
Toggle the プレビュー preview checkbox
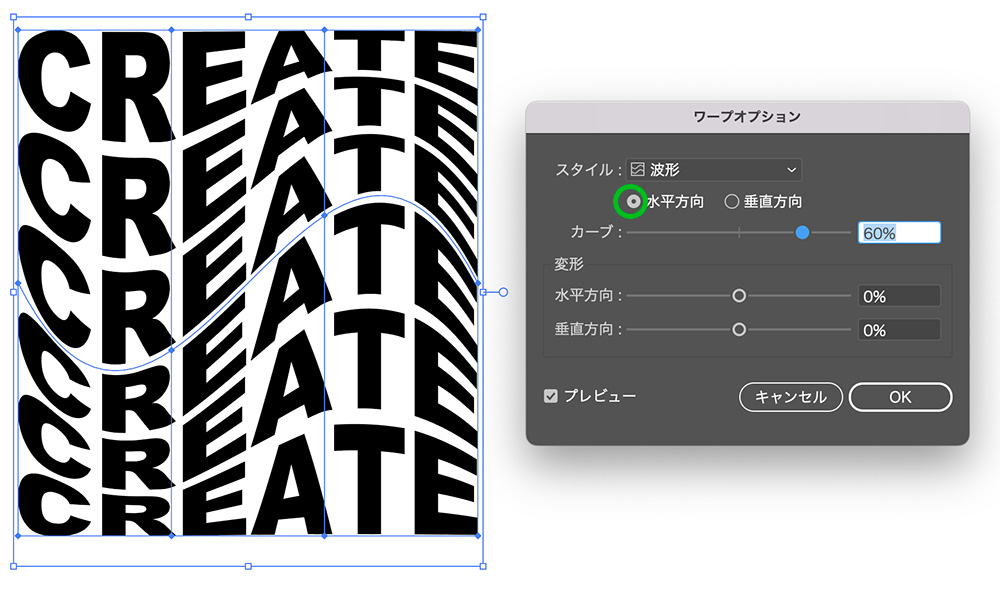pos(551,396)
